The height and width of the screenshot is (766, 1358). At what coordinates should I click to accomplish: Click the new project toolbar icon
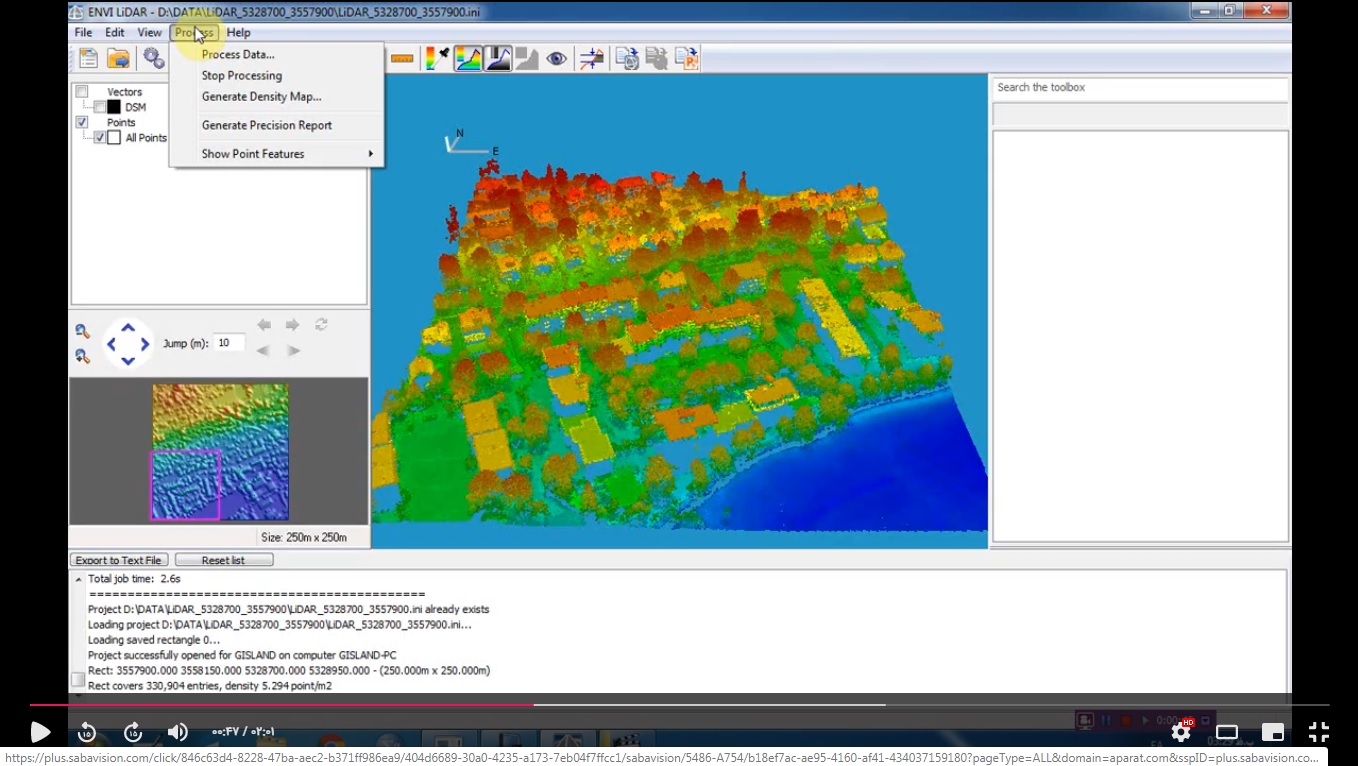tap(88, 58)
